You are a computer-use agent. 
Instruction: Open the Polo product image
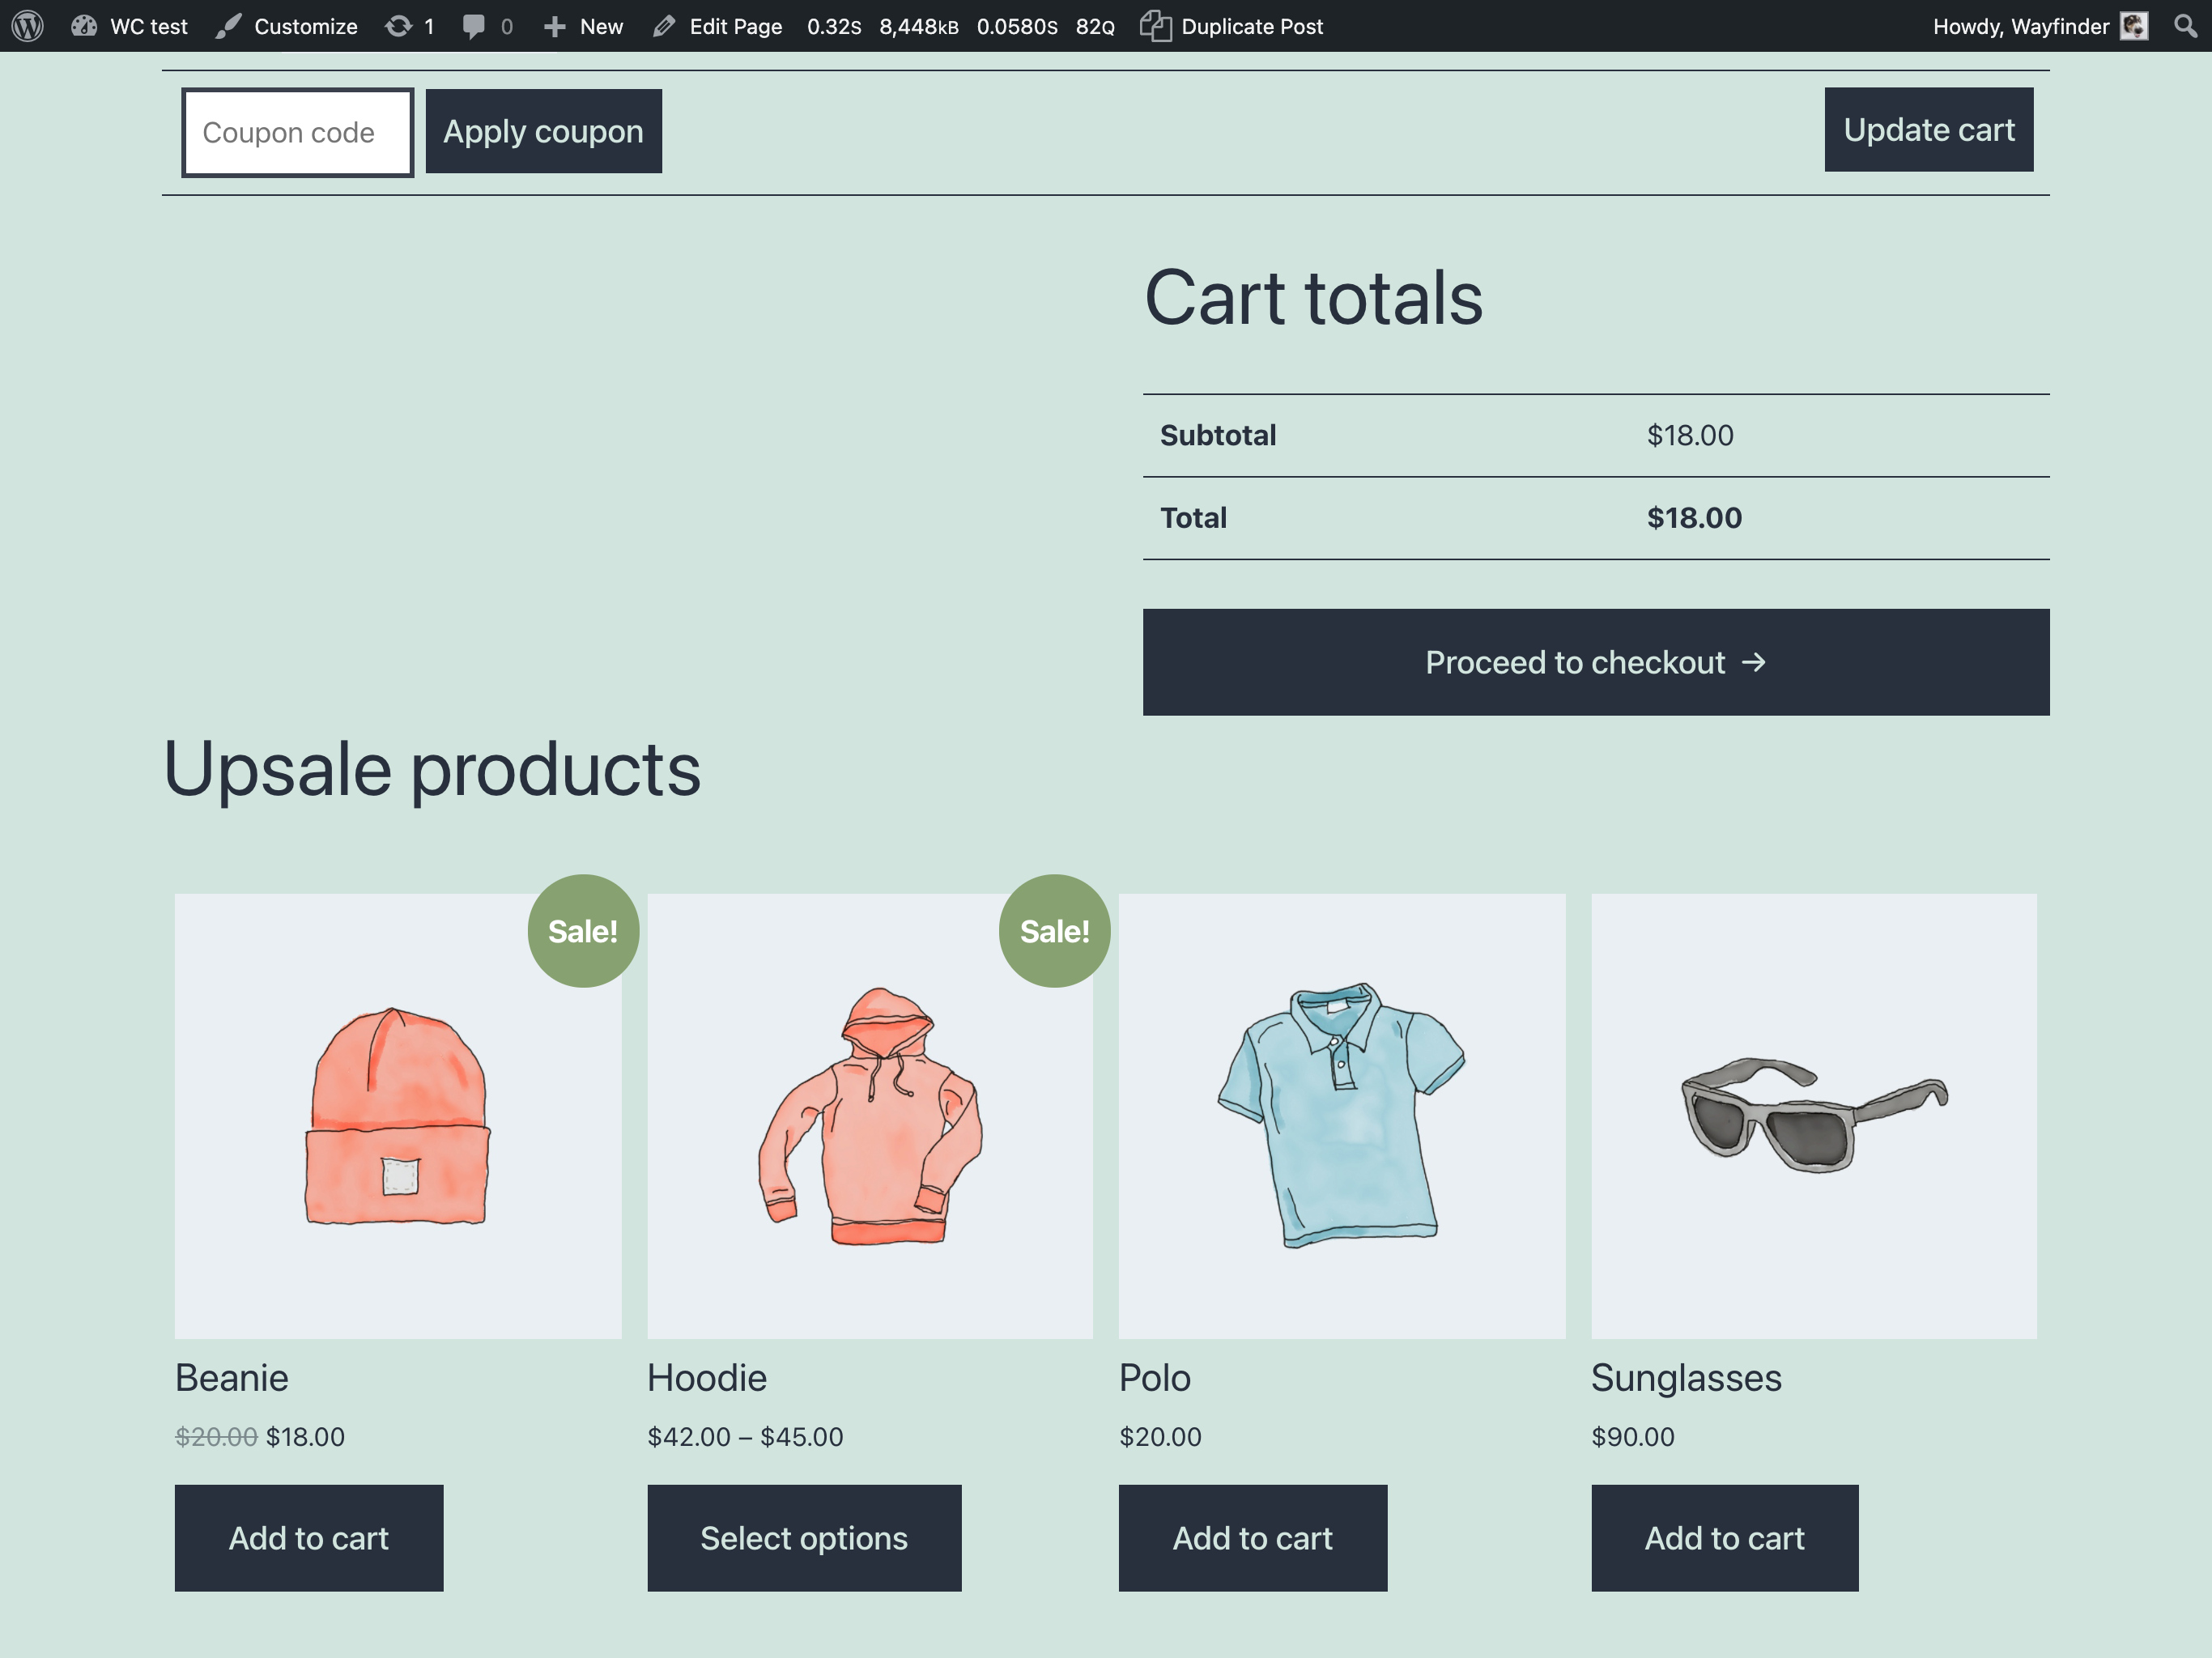tap(1342, 1116)
